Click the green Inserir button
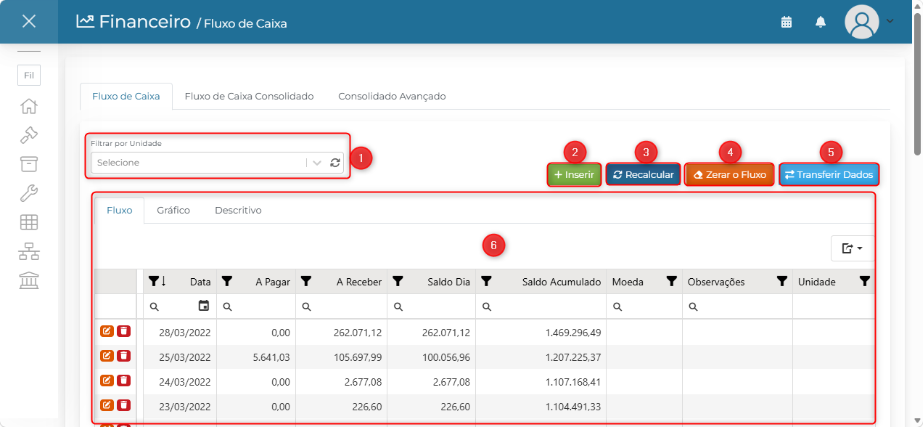Screen dimensions: 924x427 (575, 175)
